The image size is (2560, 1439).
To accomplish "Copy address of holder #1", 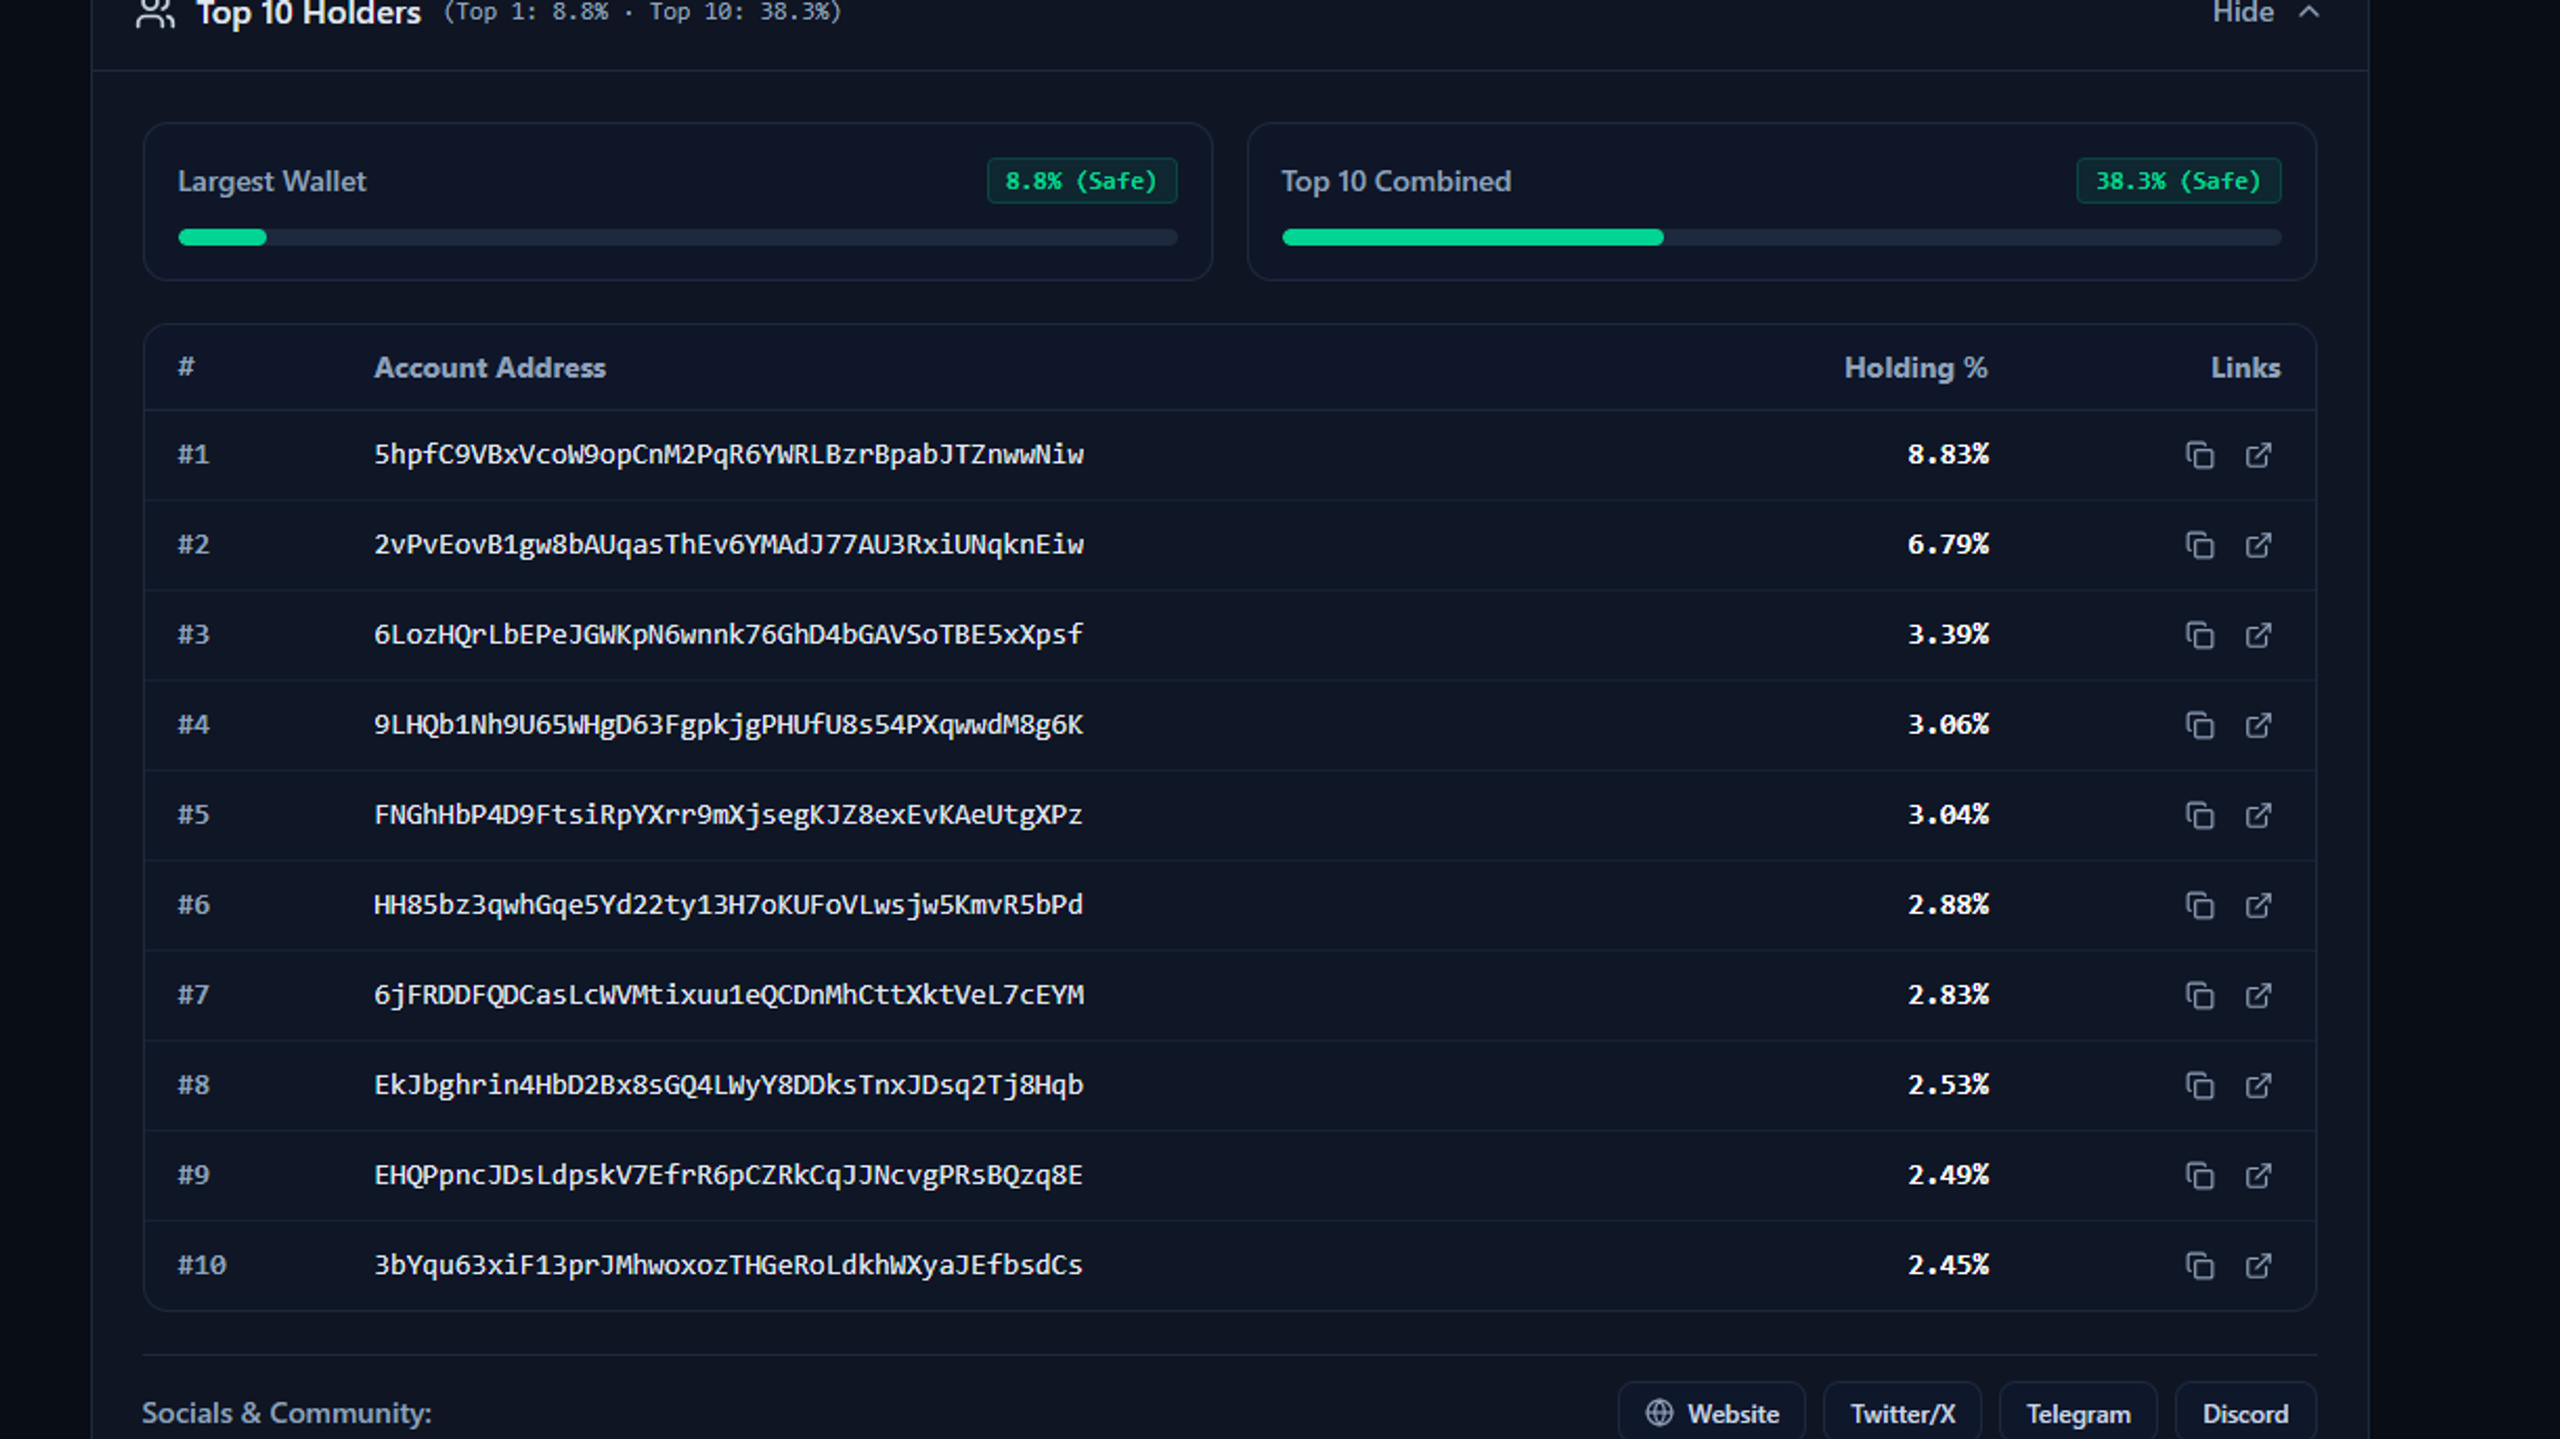I will pyautogui.click(x=2199, y=455).
